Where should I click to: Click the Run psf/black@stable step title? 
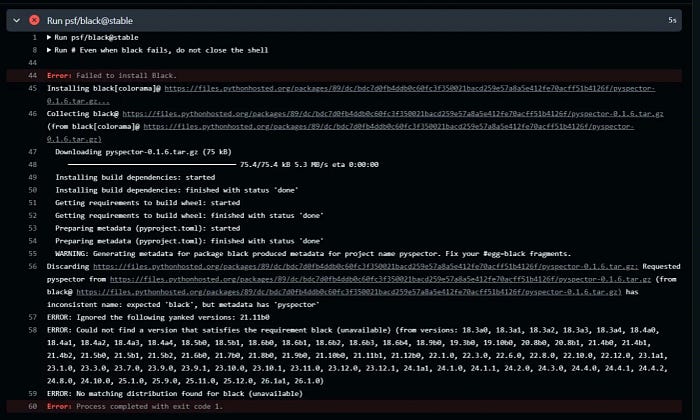(x=90, y=21)
